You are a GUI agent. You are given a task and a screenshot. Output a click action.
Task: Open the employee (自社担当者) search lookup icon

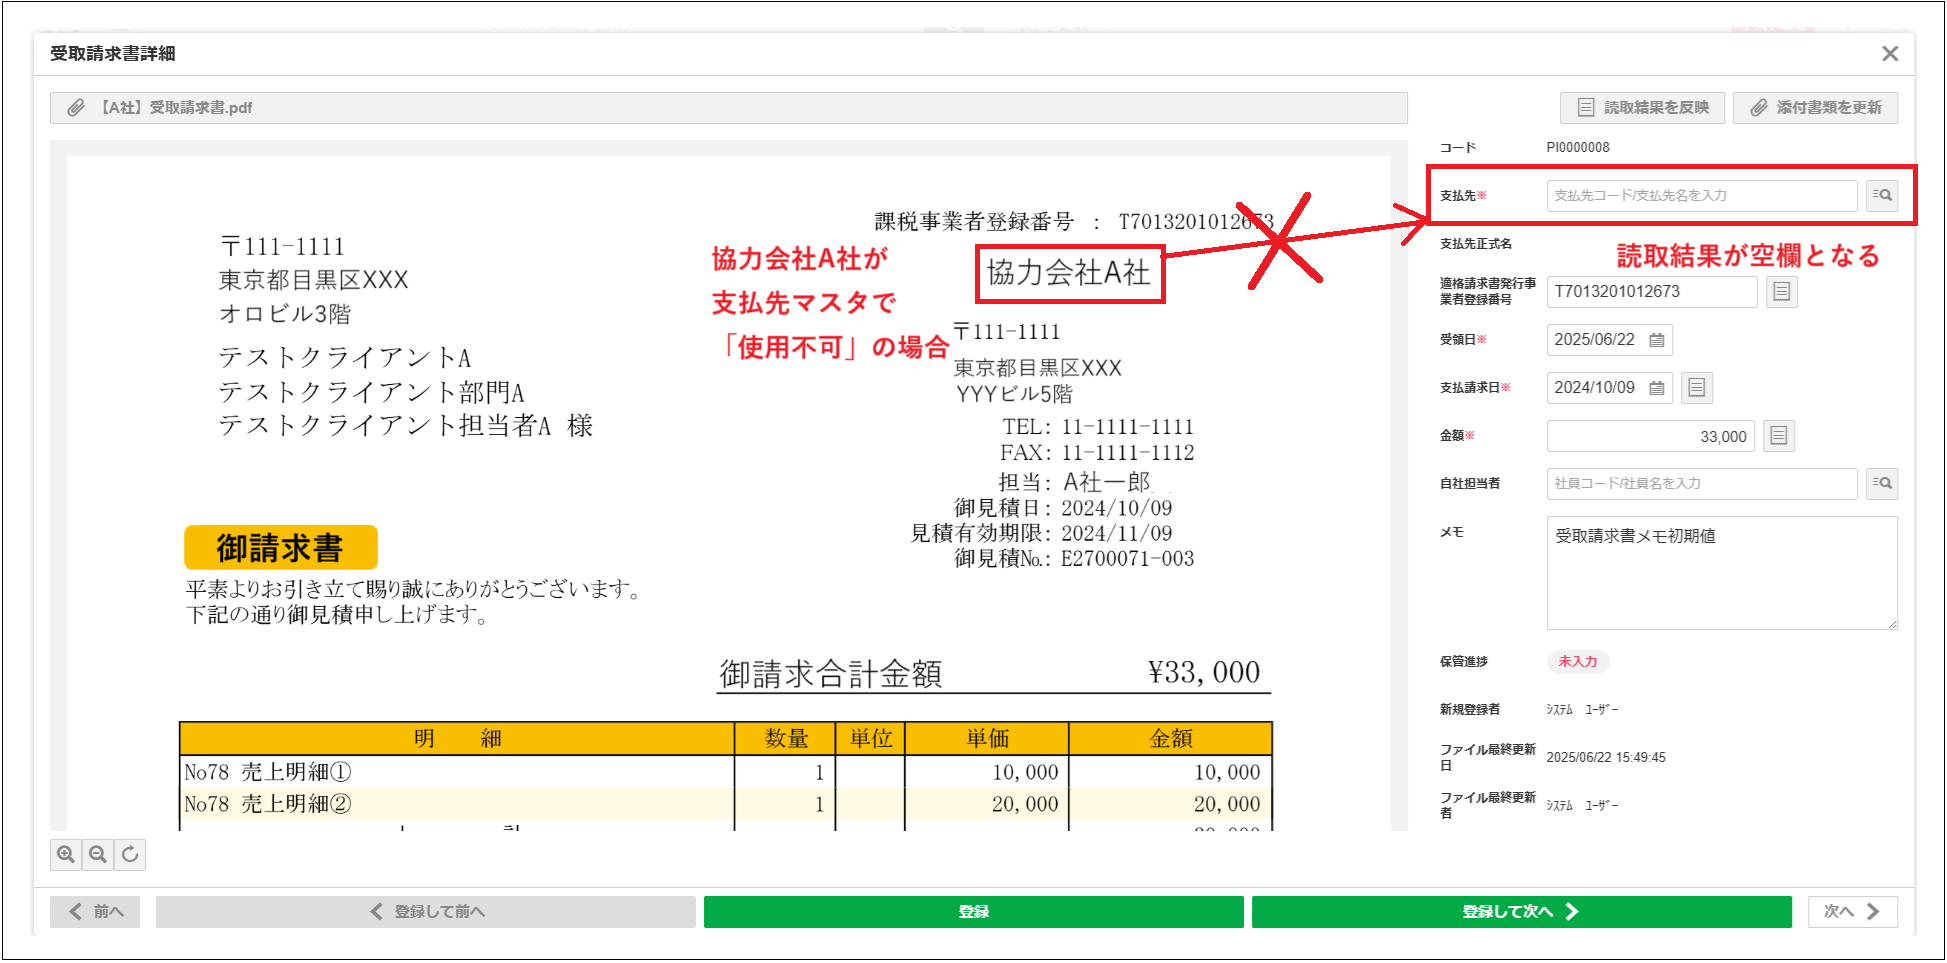point(1882,484)
